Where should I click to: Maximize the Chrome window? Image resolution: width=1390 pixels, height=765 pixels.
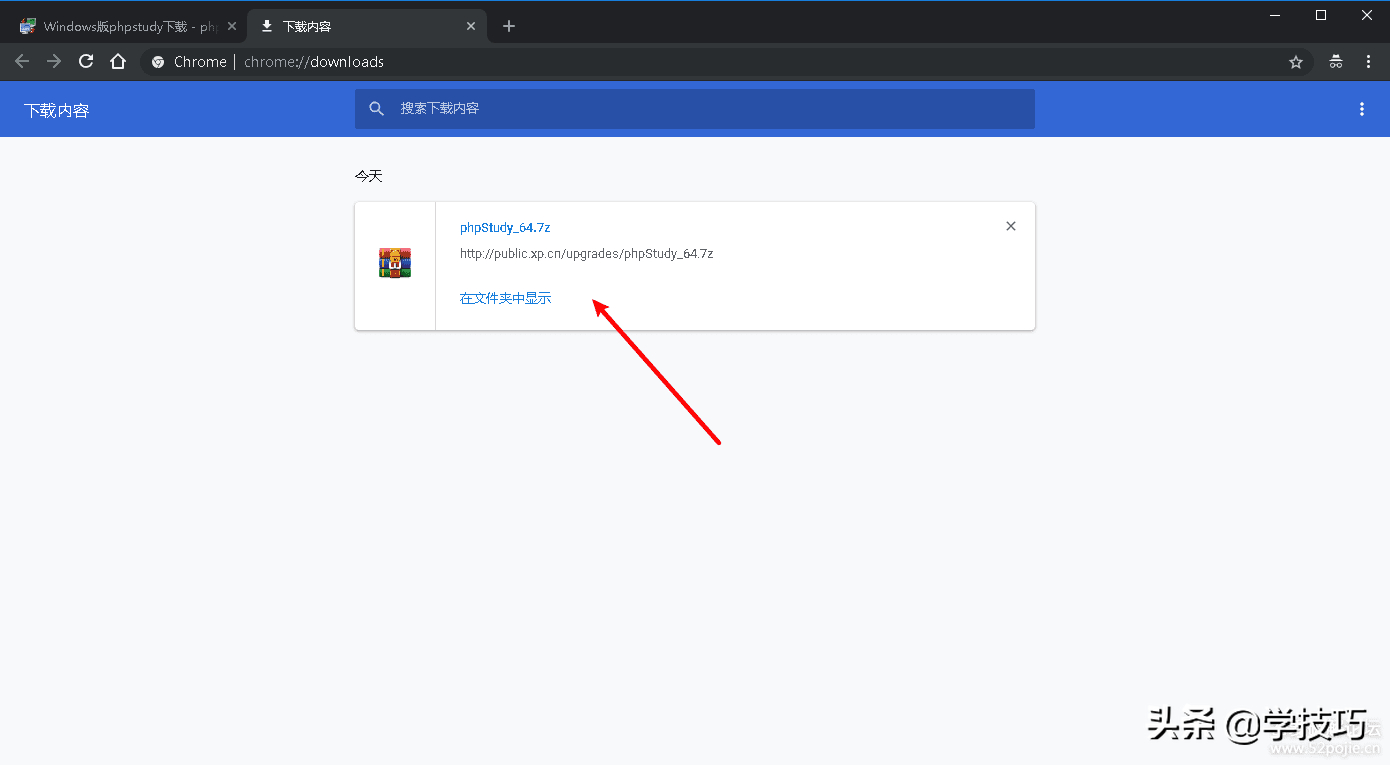click(1321, 15)
